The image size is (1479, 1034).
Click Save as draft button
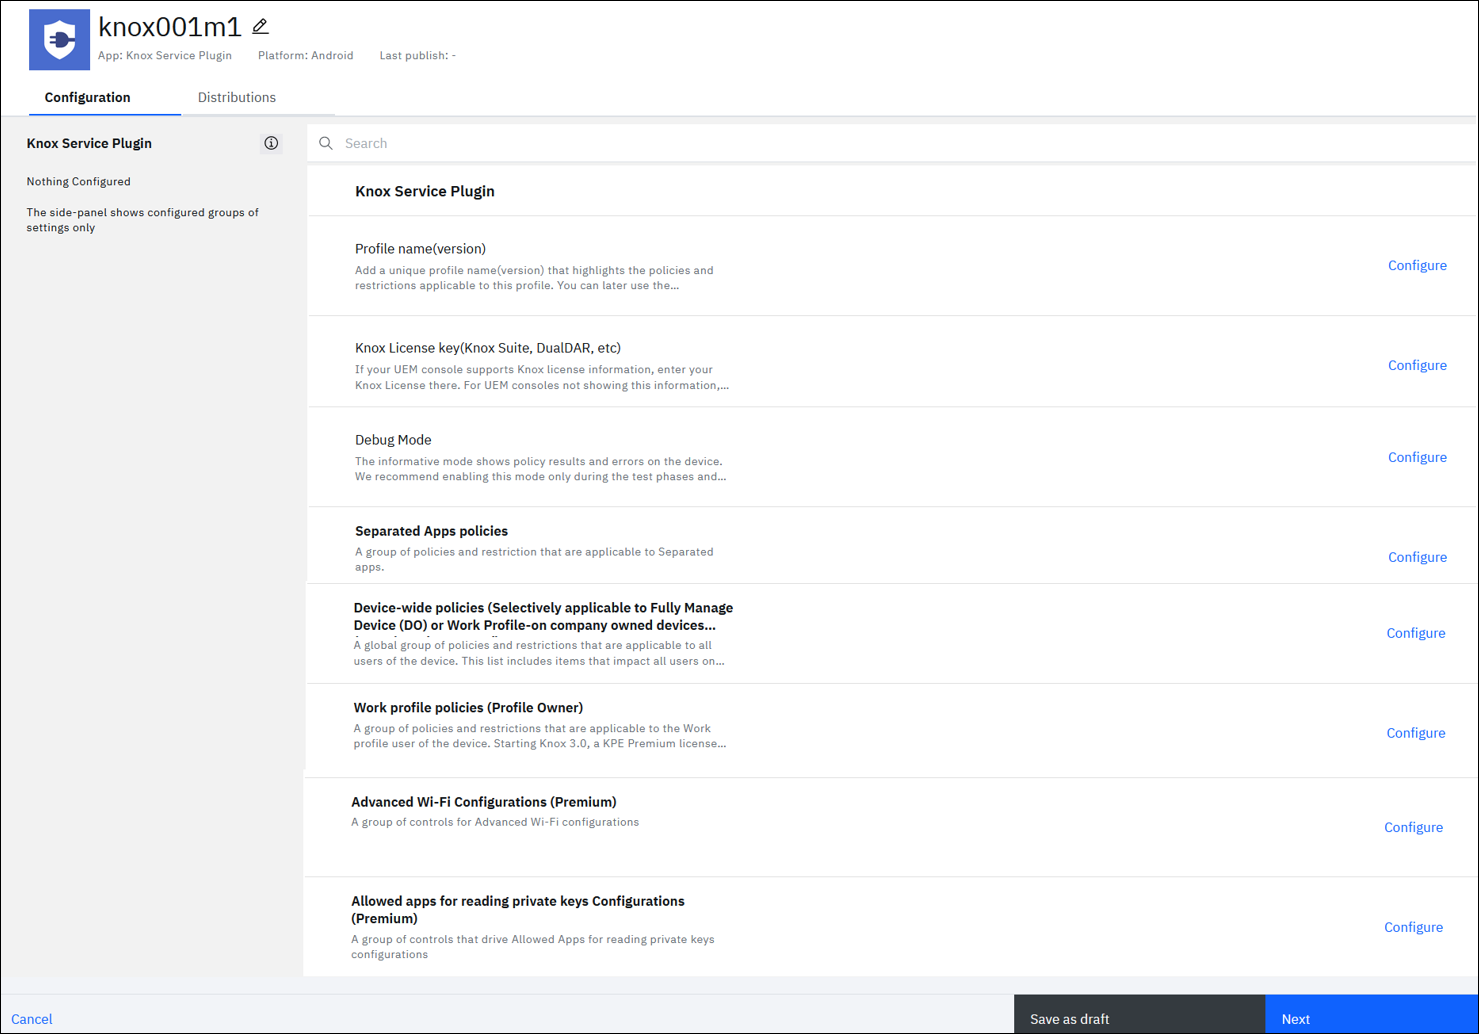pos(1140,1014)
